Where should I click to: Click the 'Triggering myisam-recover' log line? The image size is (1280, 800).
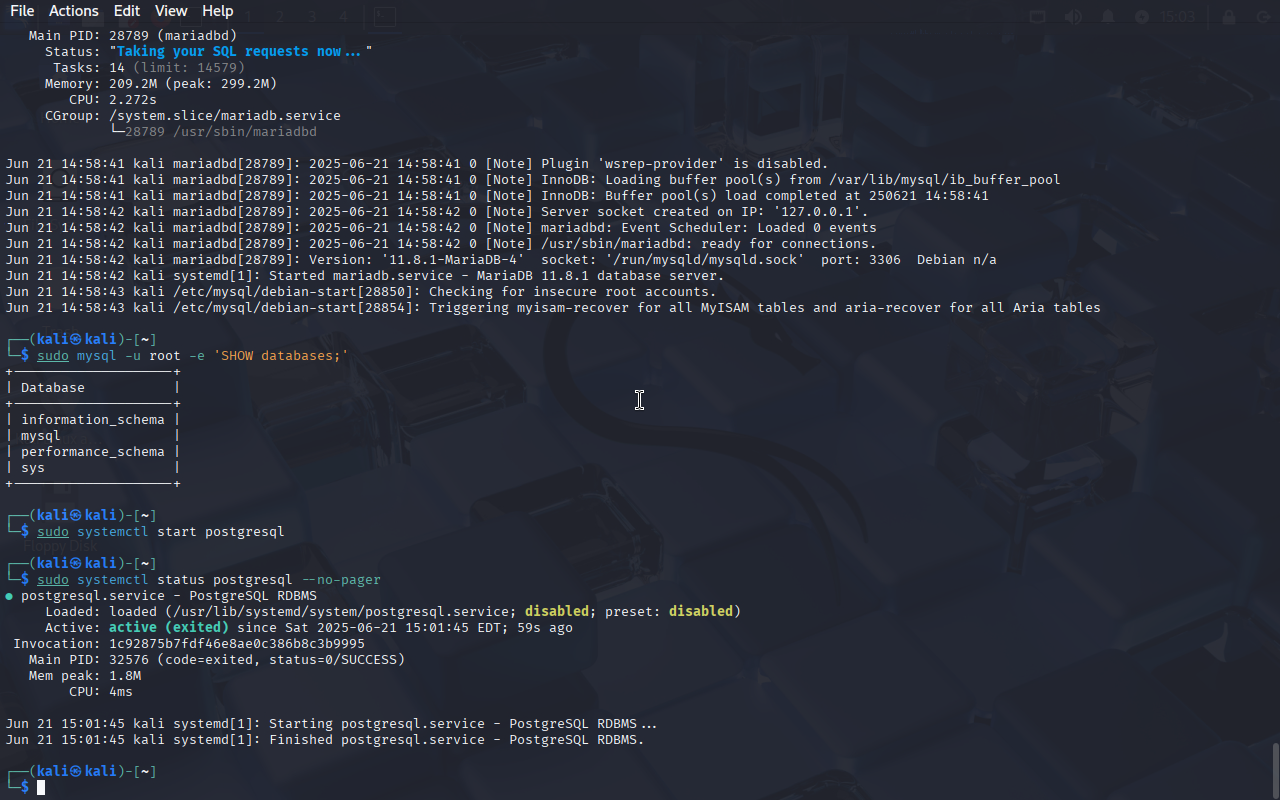(553, 308)
